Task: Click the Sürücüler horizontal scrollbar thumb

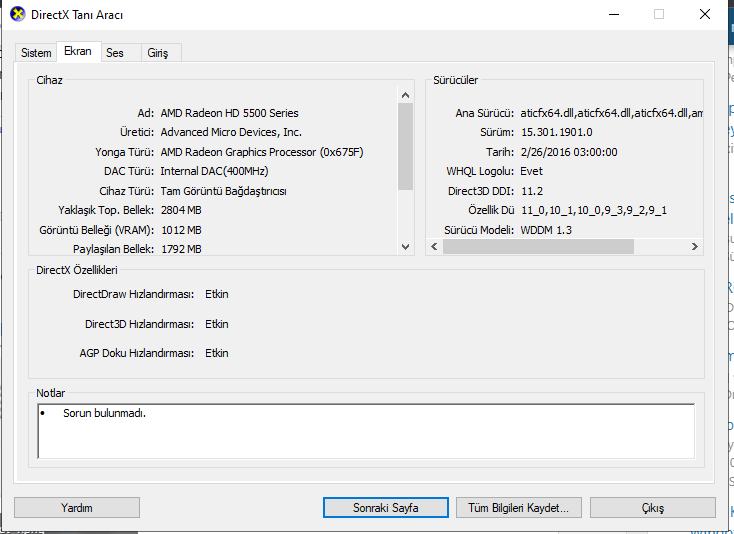Action: click(x=538, y=247)
